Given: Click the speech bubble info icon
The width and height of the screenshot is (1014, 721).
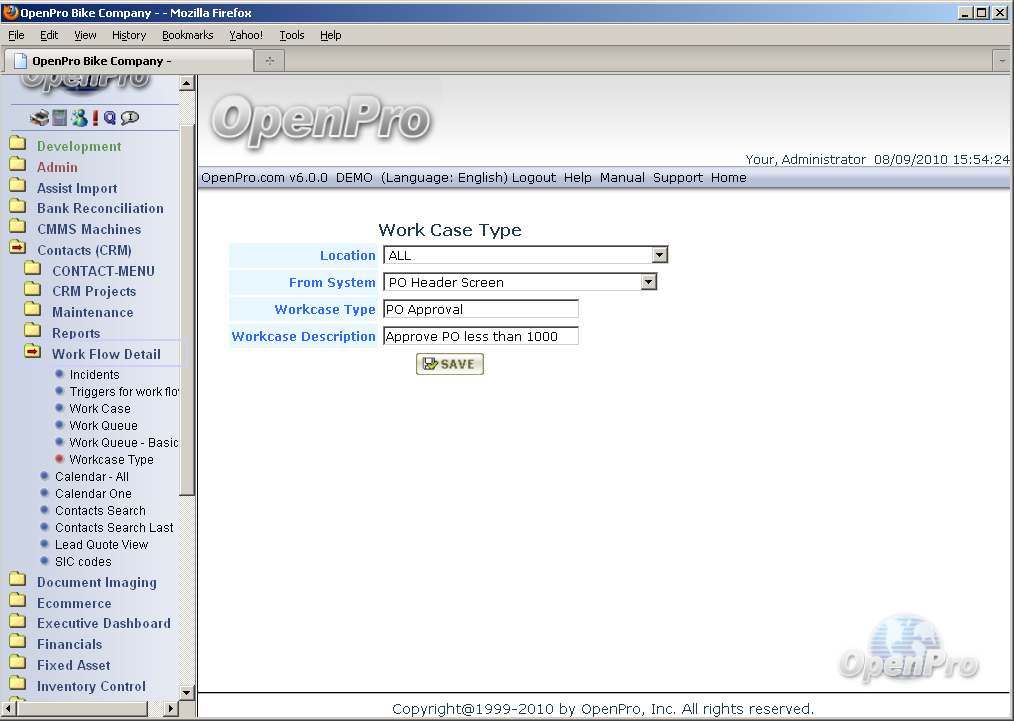Looking at the screenshot, I should 130,118.
